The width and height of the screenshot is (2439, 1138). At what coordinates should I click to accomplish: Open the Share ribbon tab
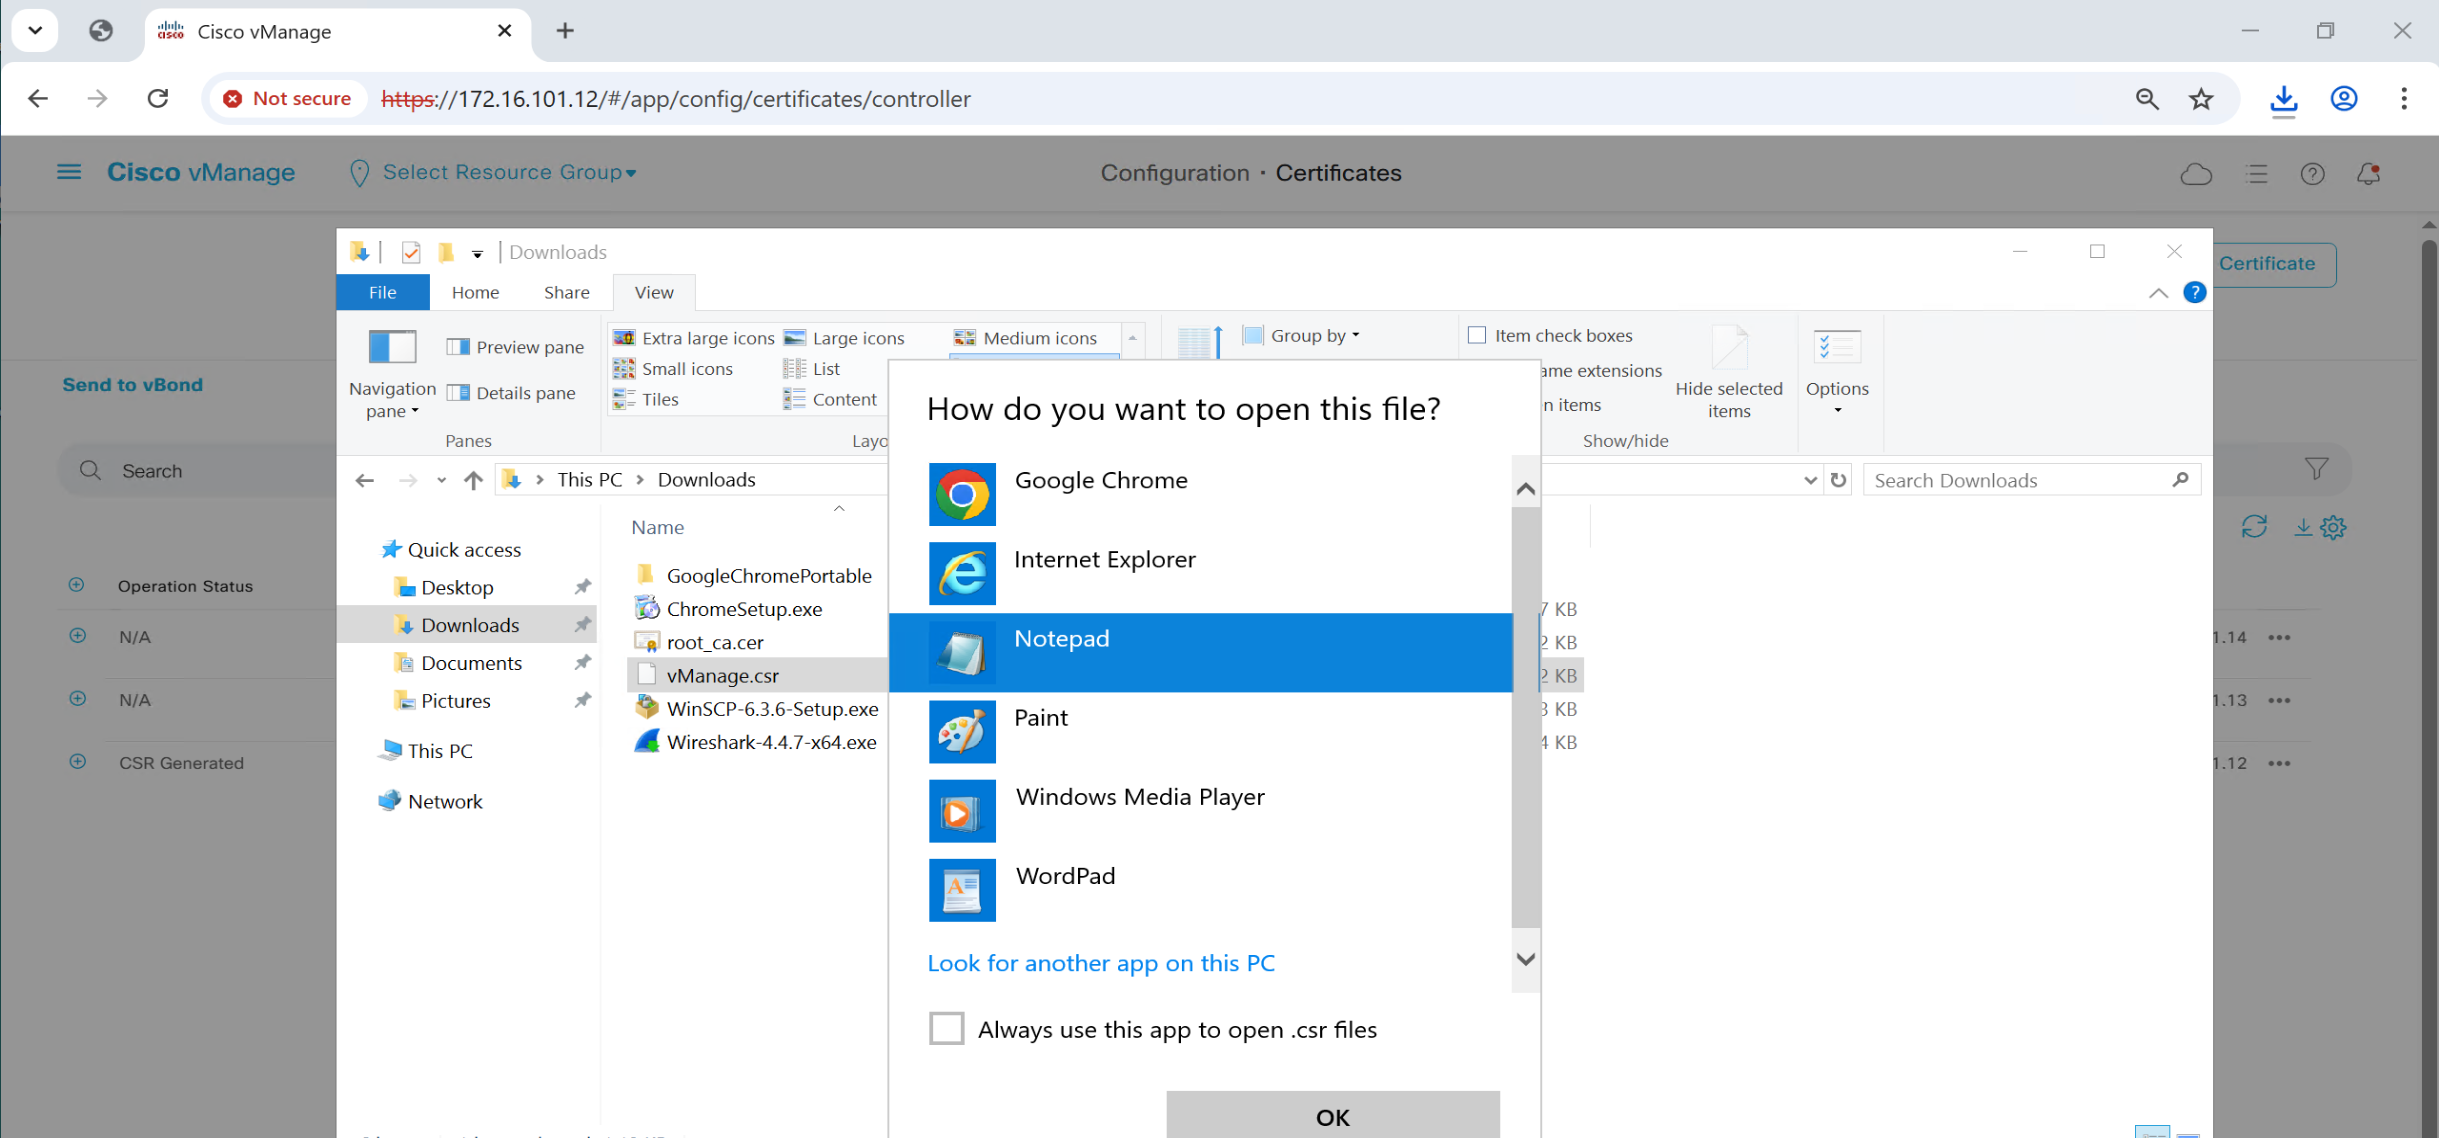[x=566, y=292]
